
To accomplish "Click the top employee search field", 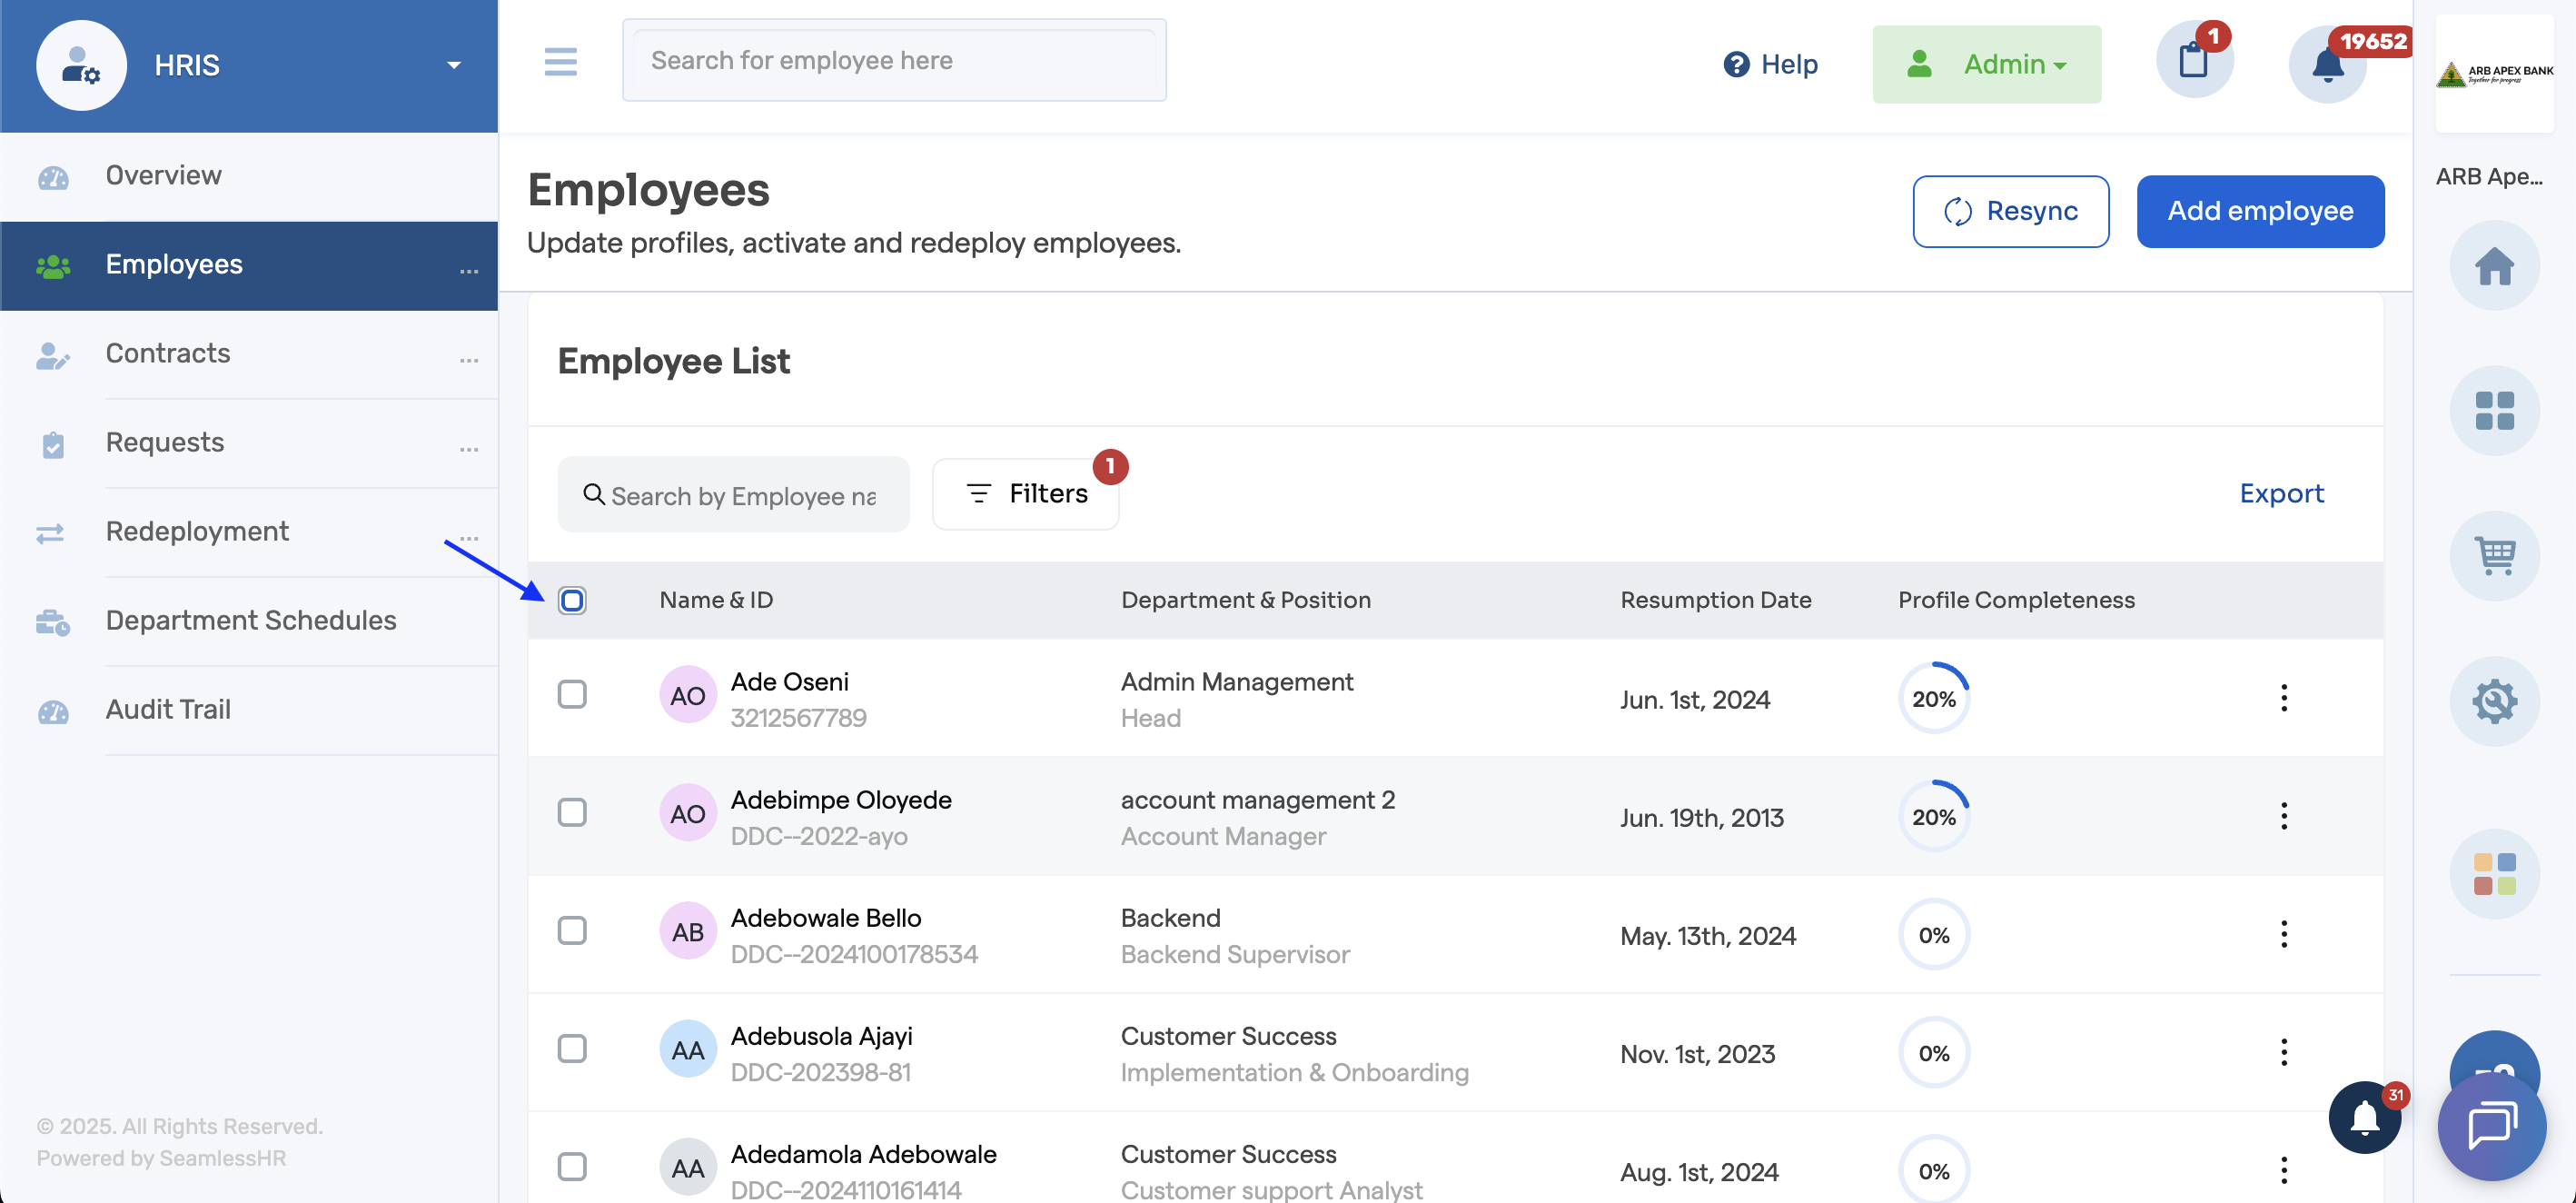I will tap(894, 60).
